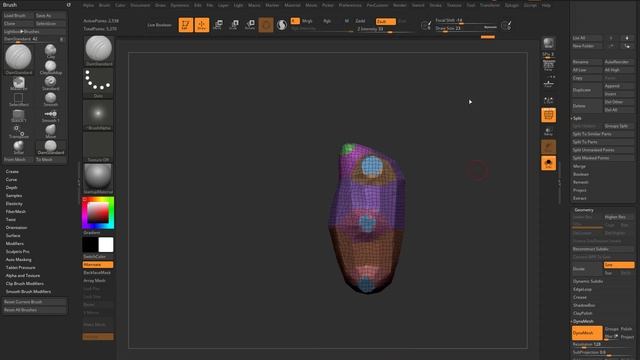Open the Material menu
Image resolution: width=640 pixels, height=360 pixels.
coord(292,5)
